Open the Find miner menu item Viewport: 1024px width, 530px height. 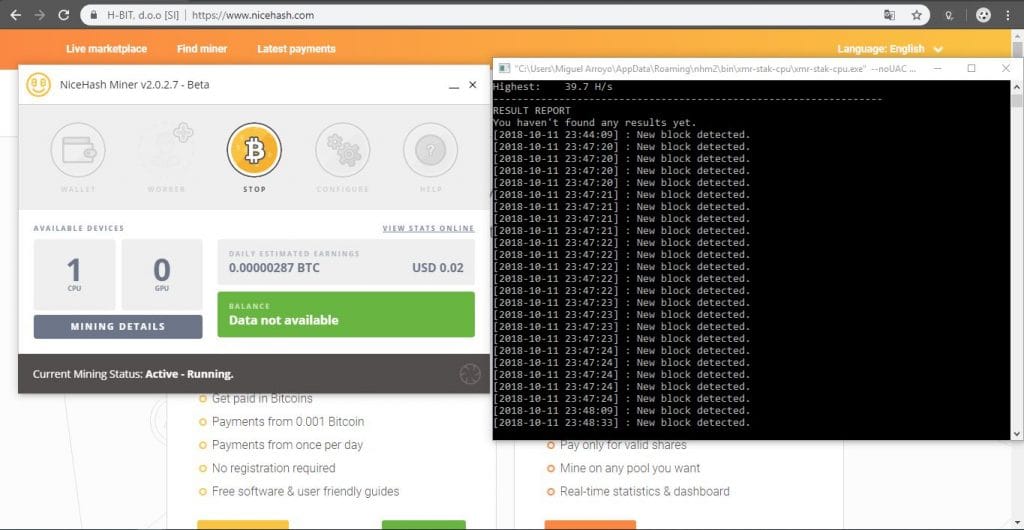[202, 49]
